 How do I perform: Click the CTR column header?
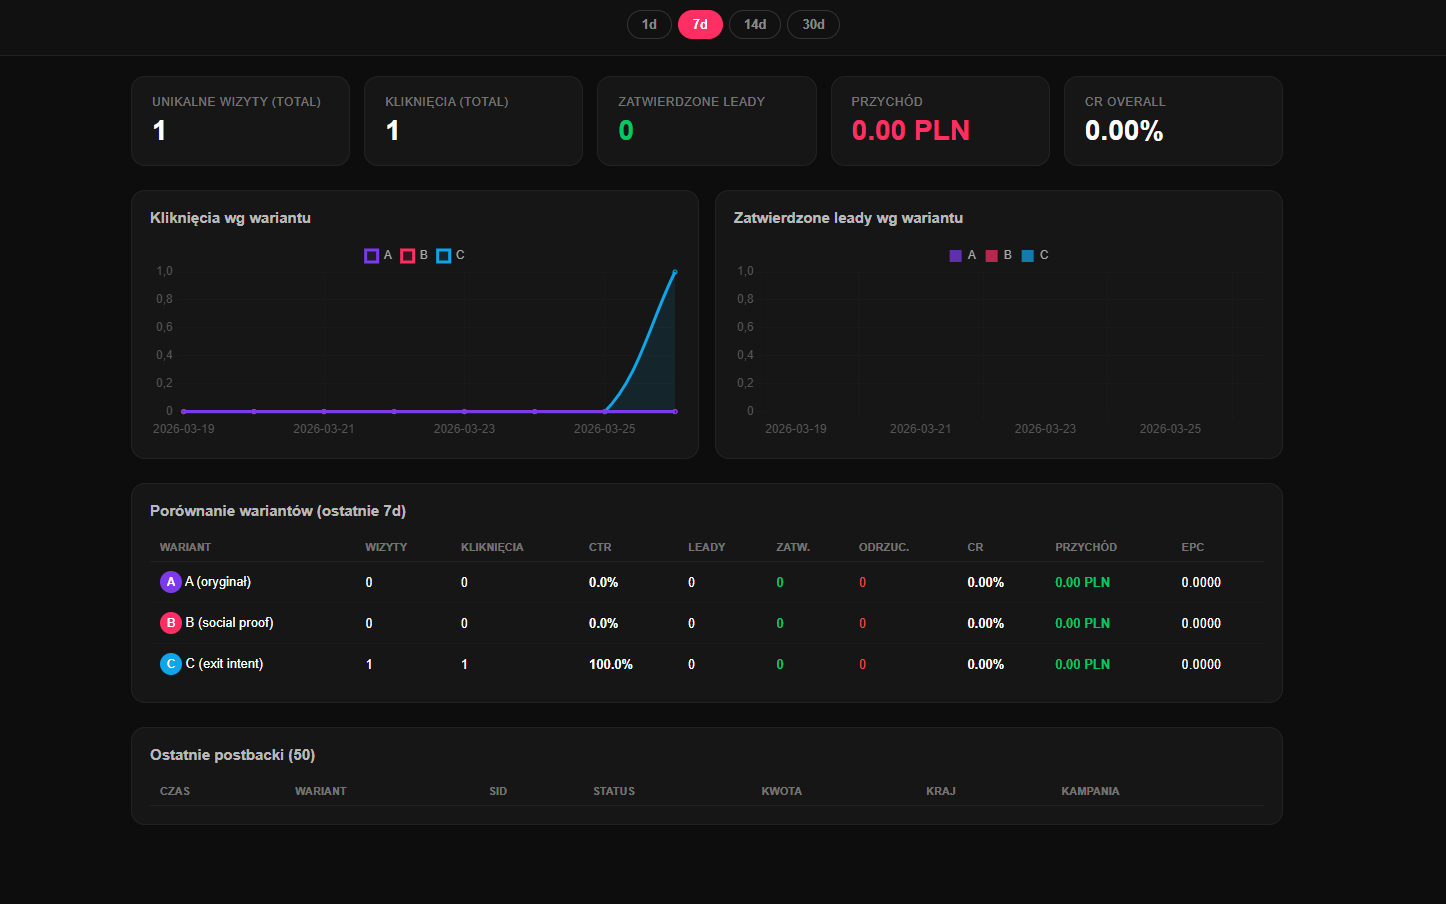tap(600, 547)
